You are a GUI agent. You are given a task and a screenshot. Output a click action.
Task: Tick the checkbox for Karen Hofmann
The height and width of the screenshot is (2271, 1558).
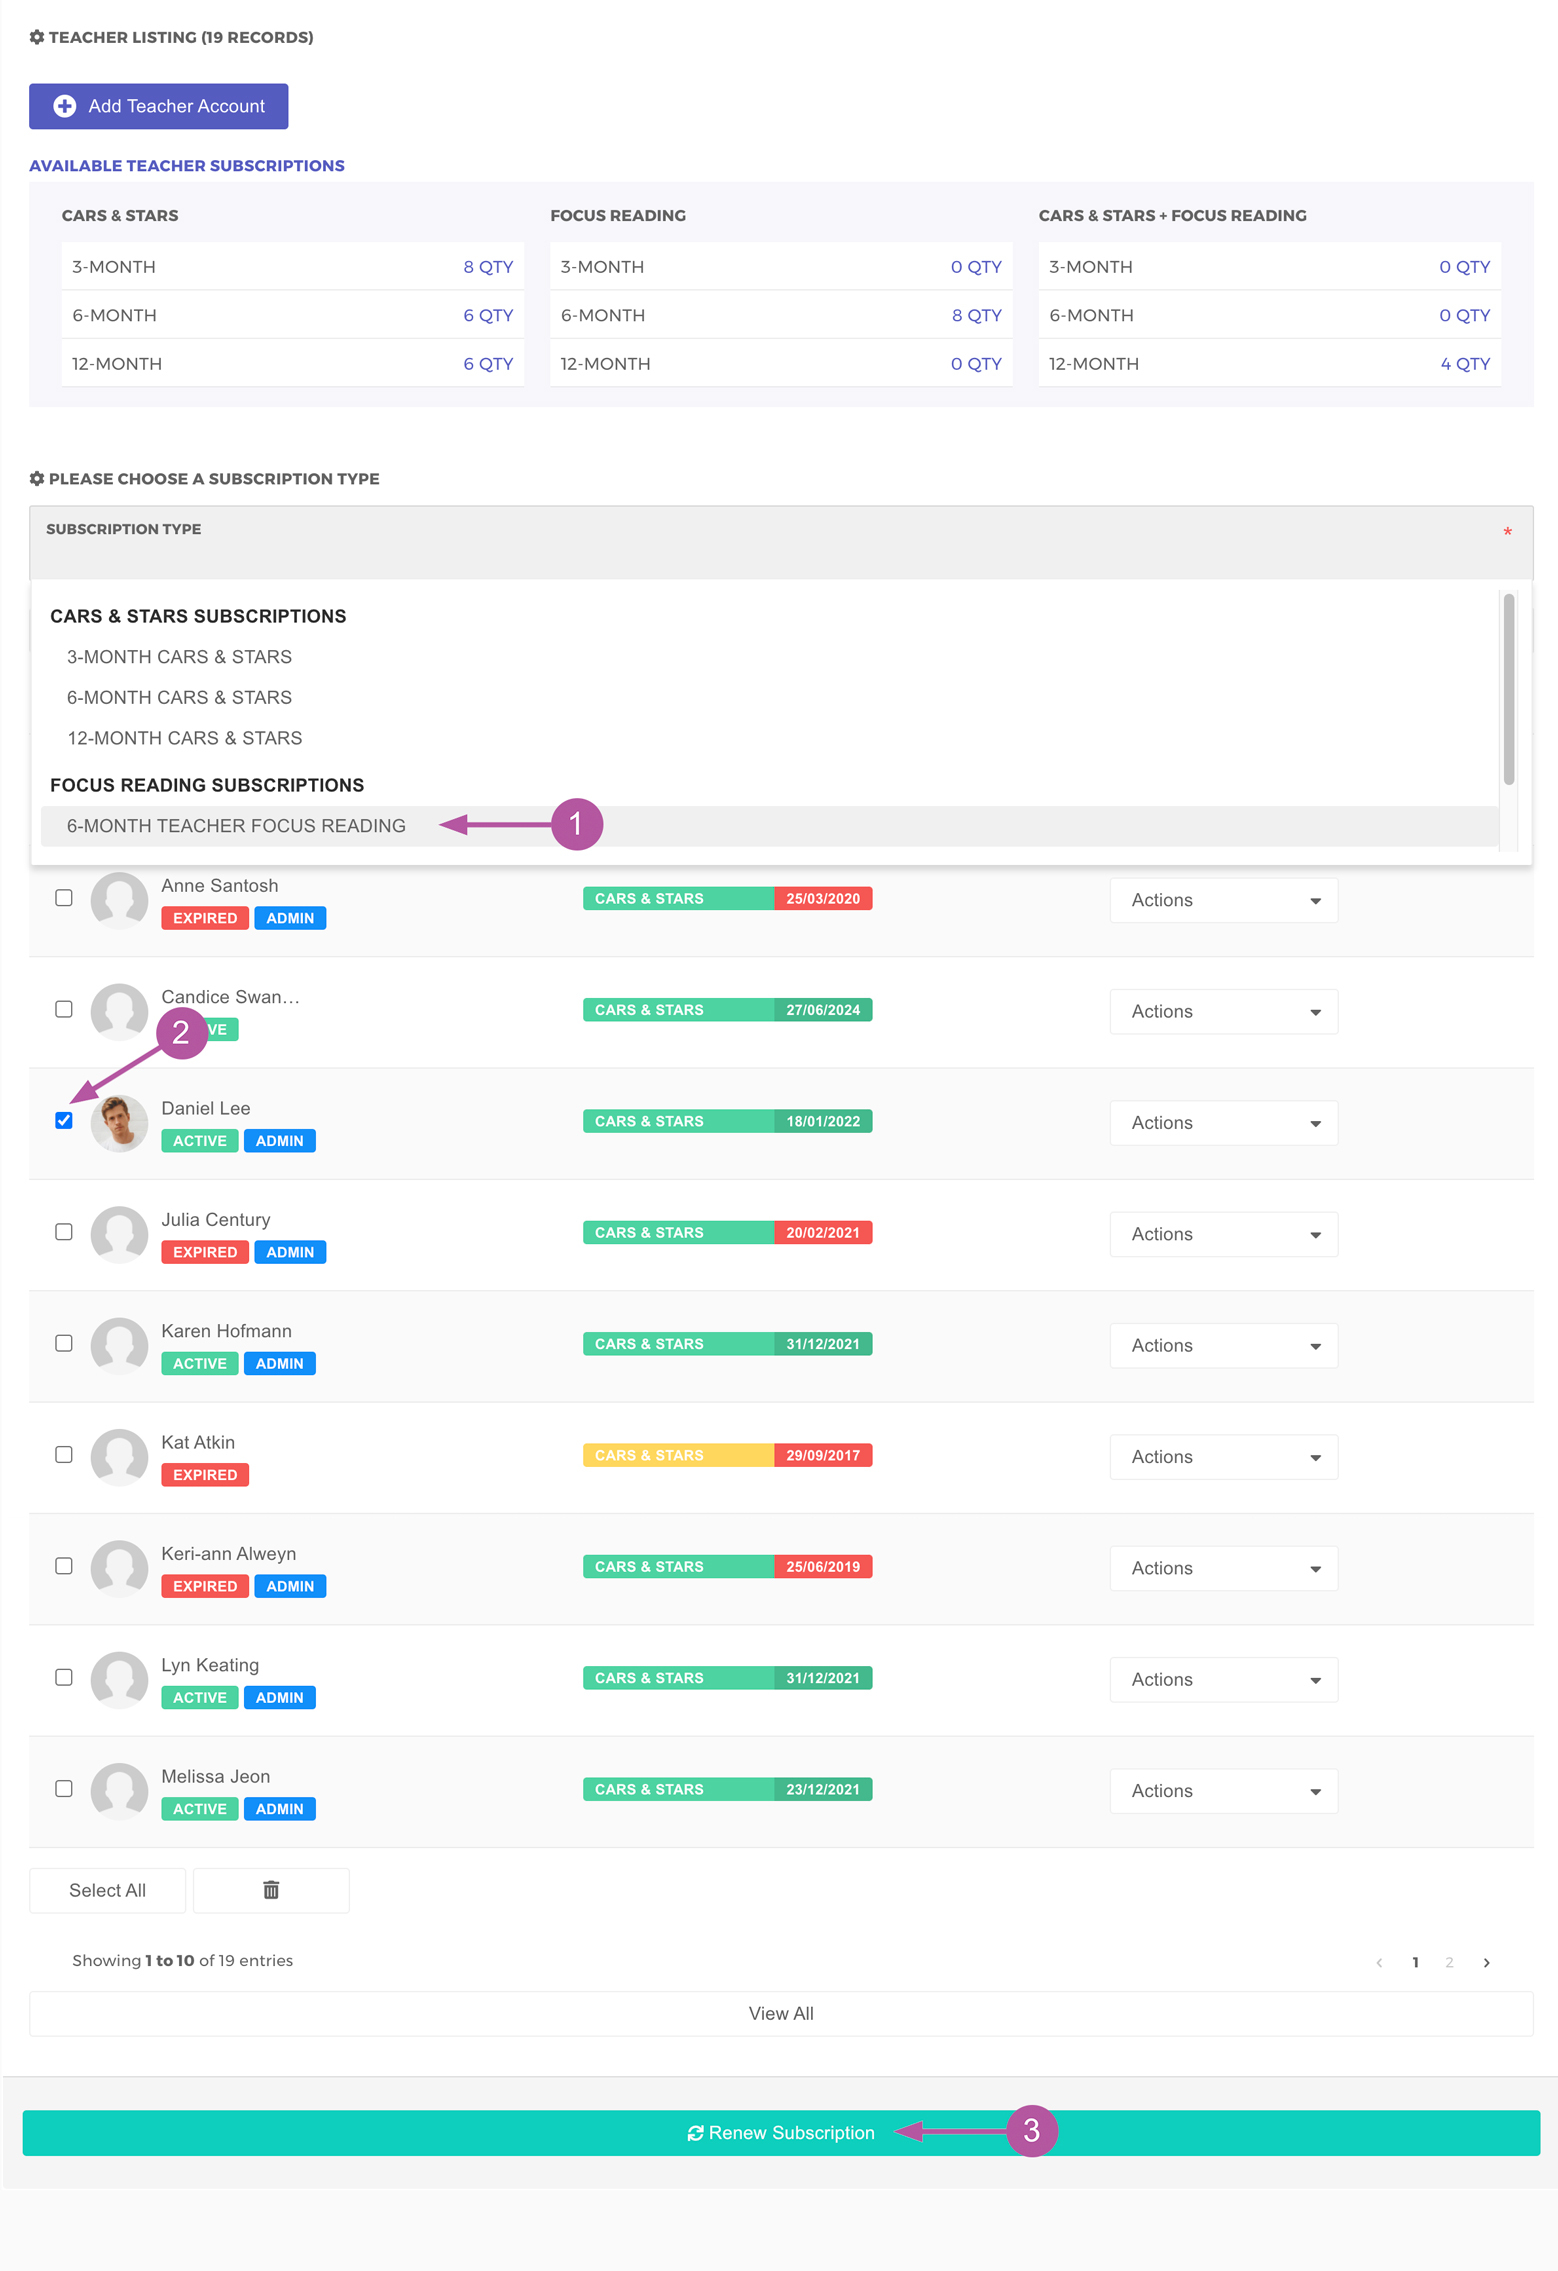pyautogui.click(x=64, y=1343)
